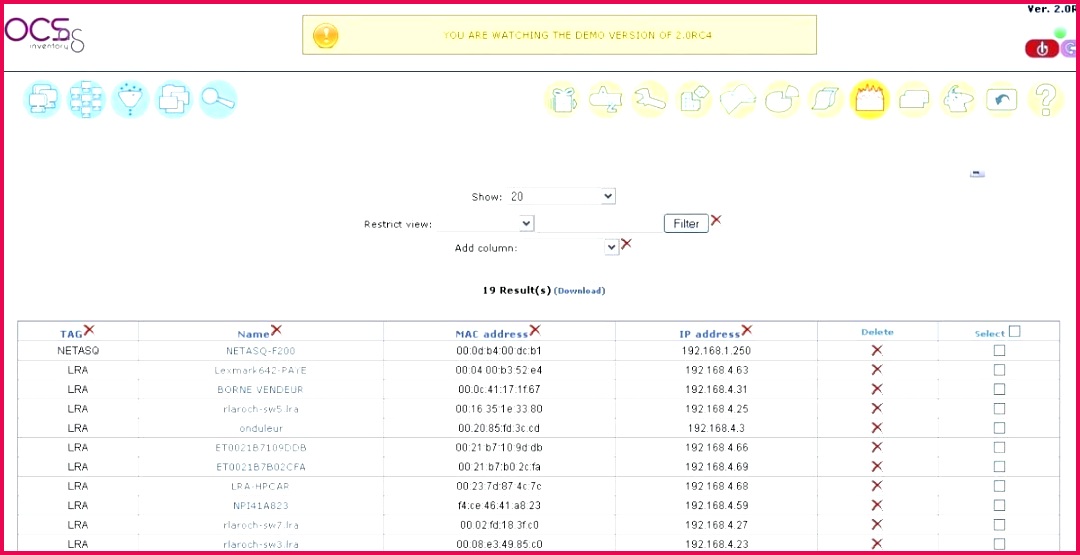Click IP address 192.168.4.59 cell
The height and width of the screenshot is (555, 1080).
716,505
